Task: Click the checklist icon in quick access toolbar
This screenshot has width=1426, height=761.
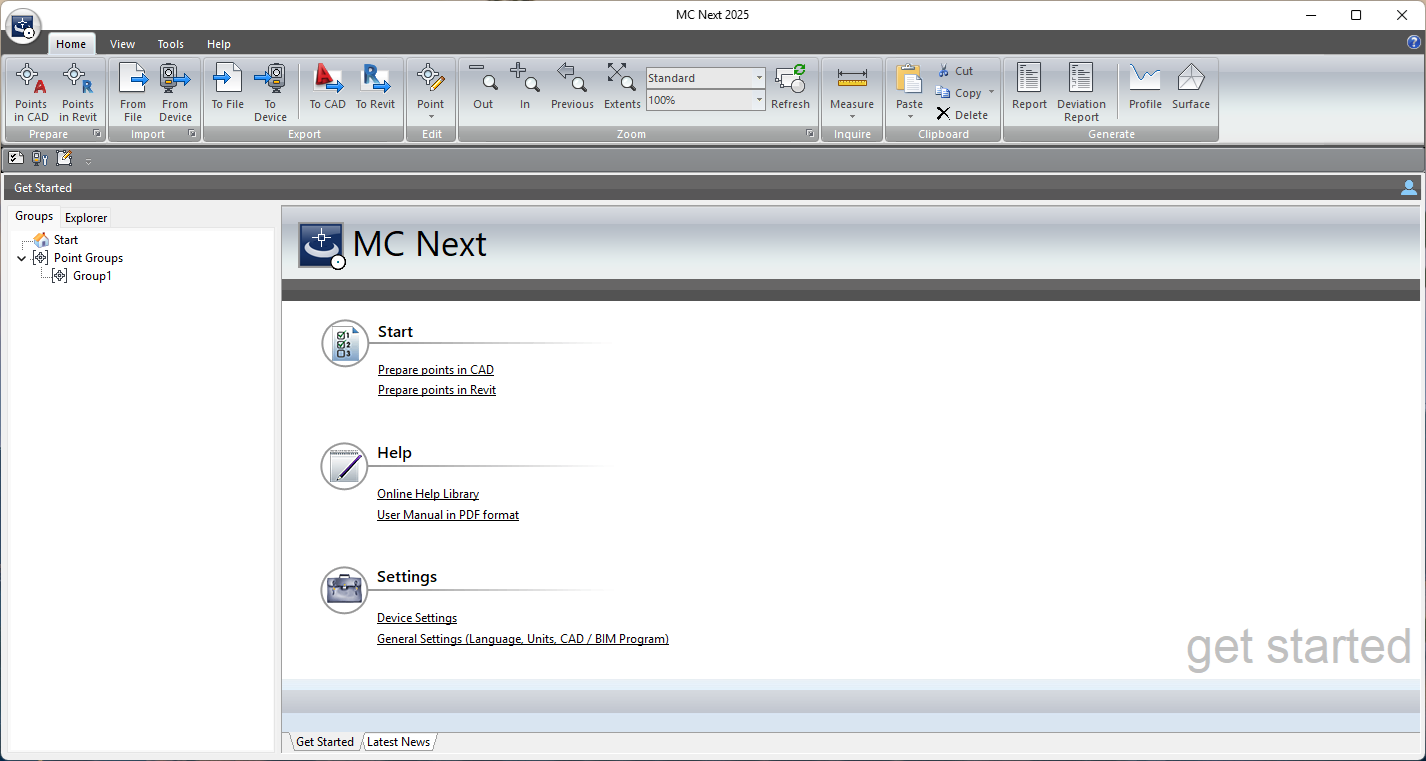Action: point(16,158)
